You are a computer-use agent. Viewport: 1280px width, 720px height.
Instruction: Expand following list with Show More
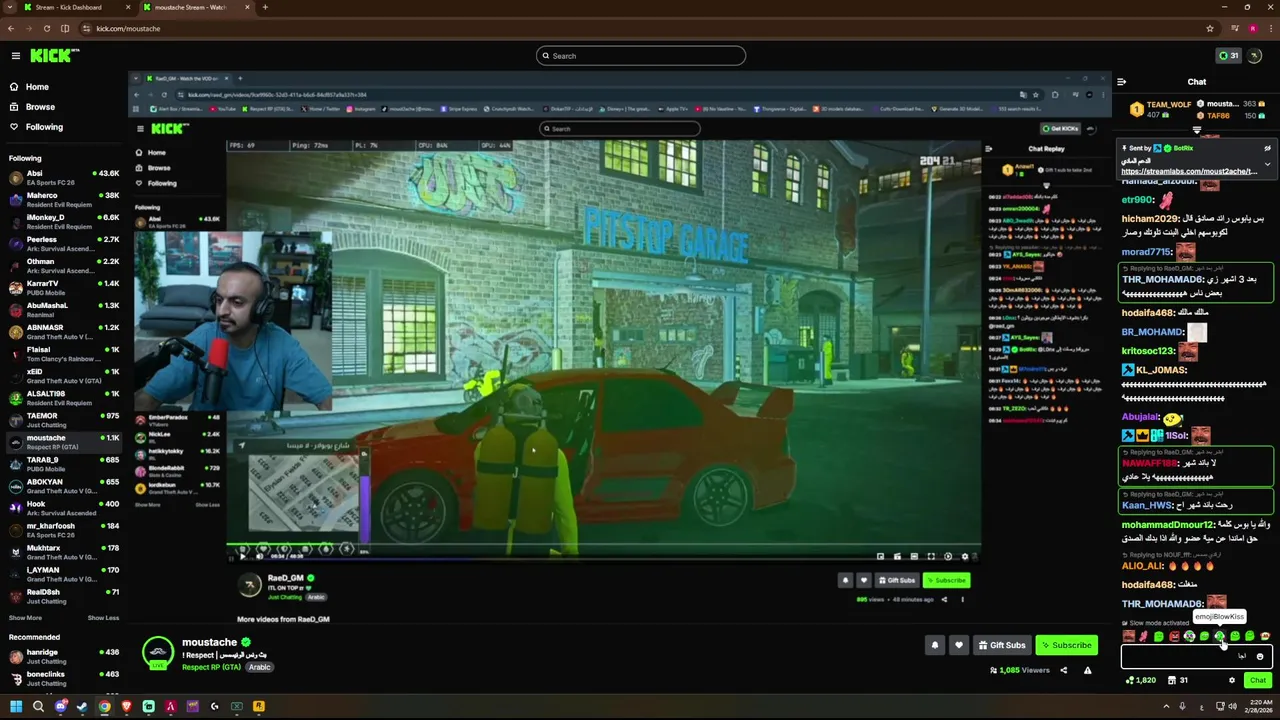point(25,618)
